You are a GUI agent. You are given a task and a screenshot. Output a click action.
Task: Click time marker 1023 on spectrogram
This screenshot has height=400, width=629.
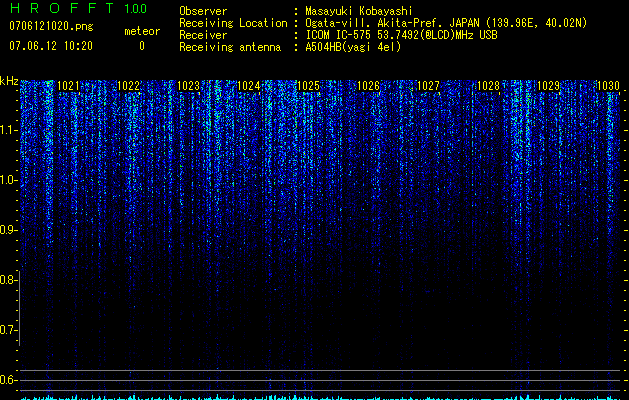(x=189, y=86)
